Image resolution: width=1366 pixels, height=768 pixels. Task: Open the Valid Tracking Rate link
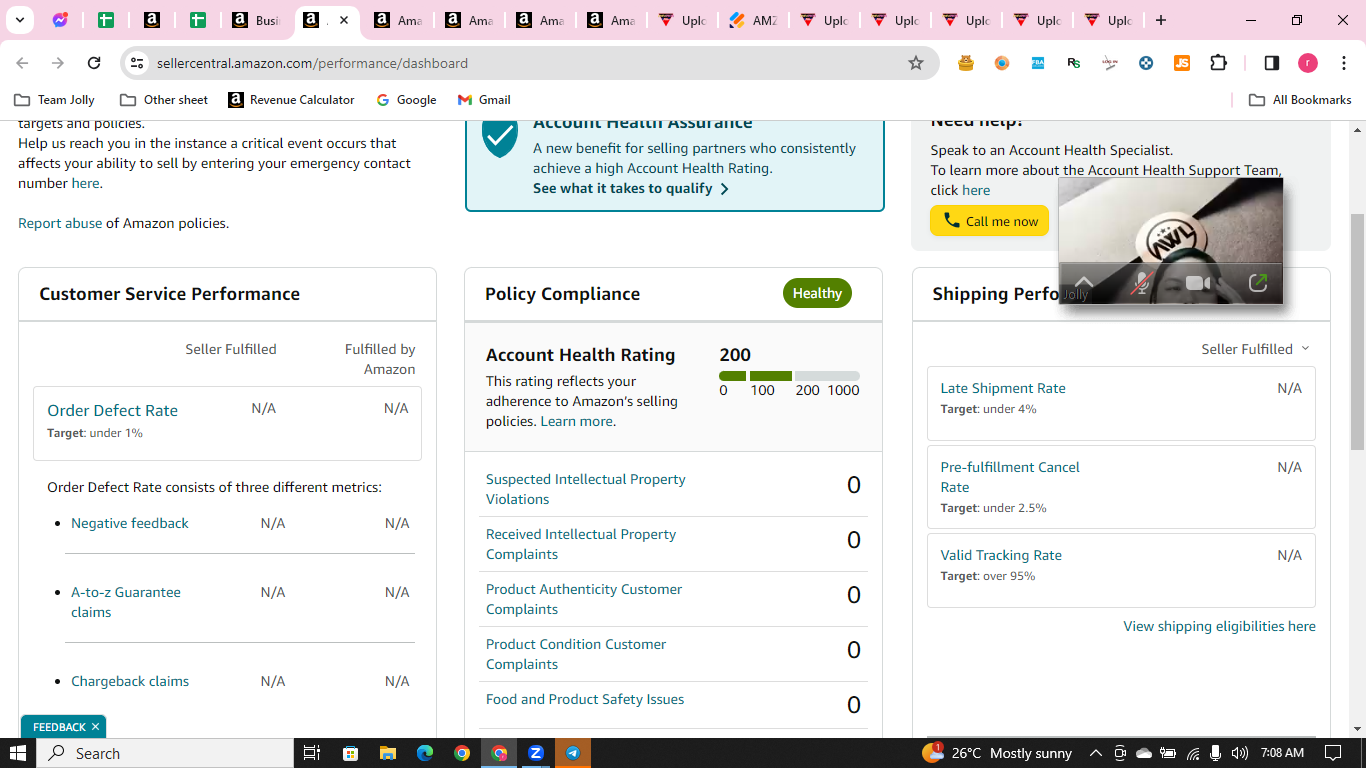click(x=1001, y=555)
